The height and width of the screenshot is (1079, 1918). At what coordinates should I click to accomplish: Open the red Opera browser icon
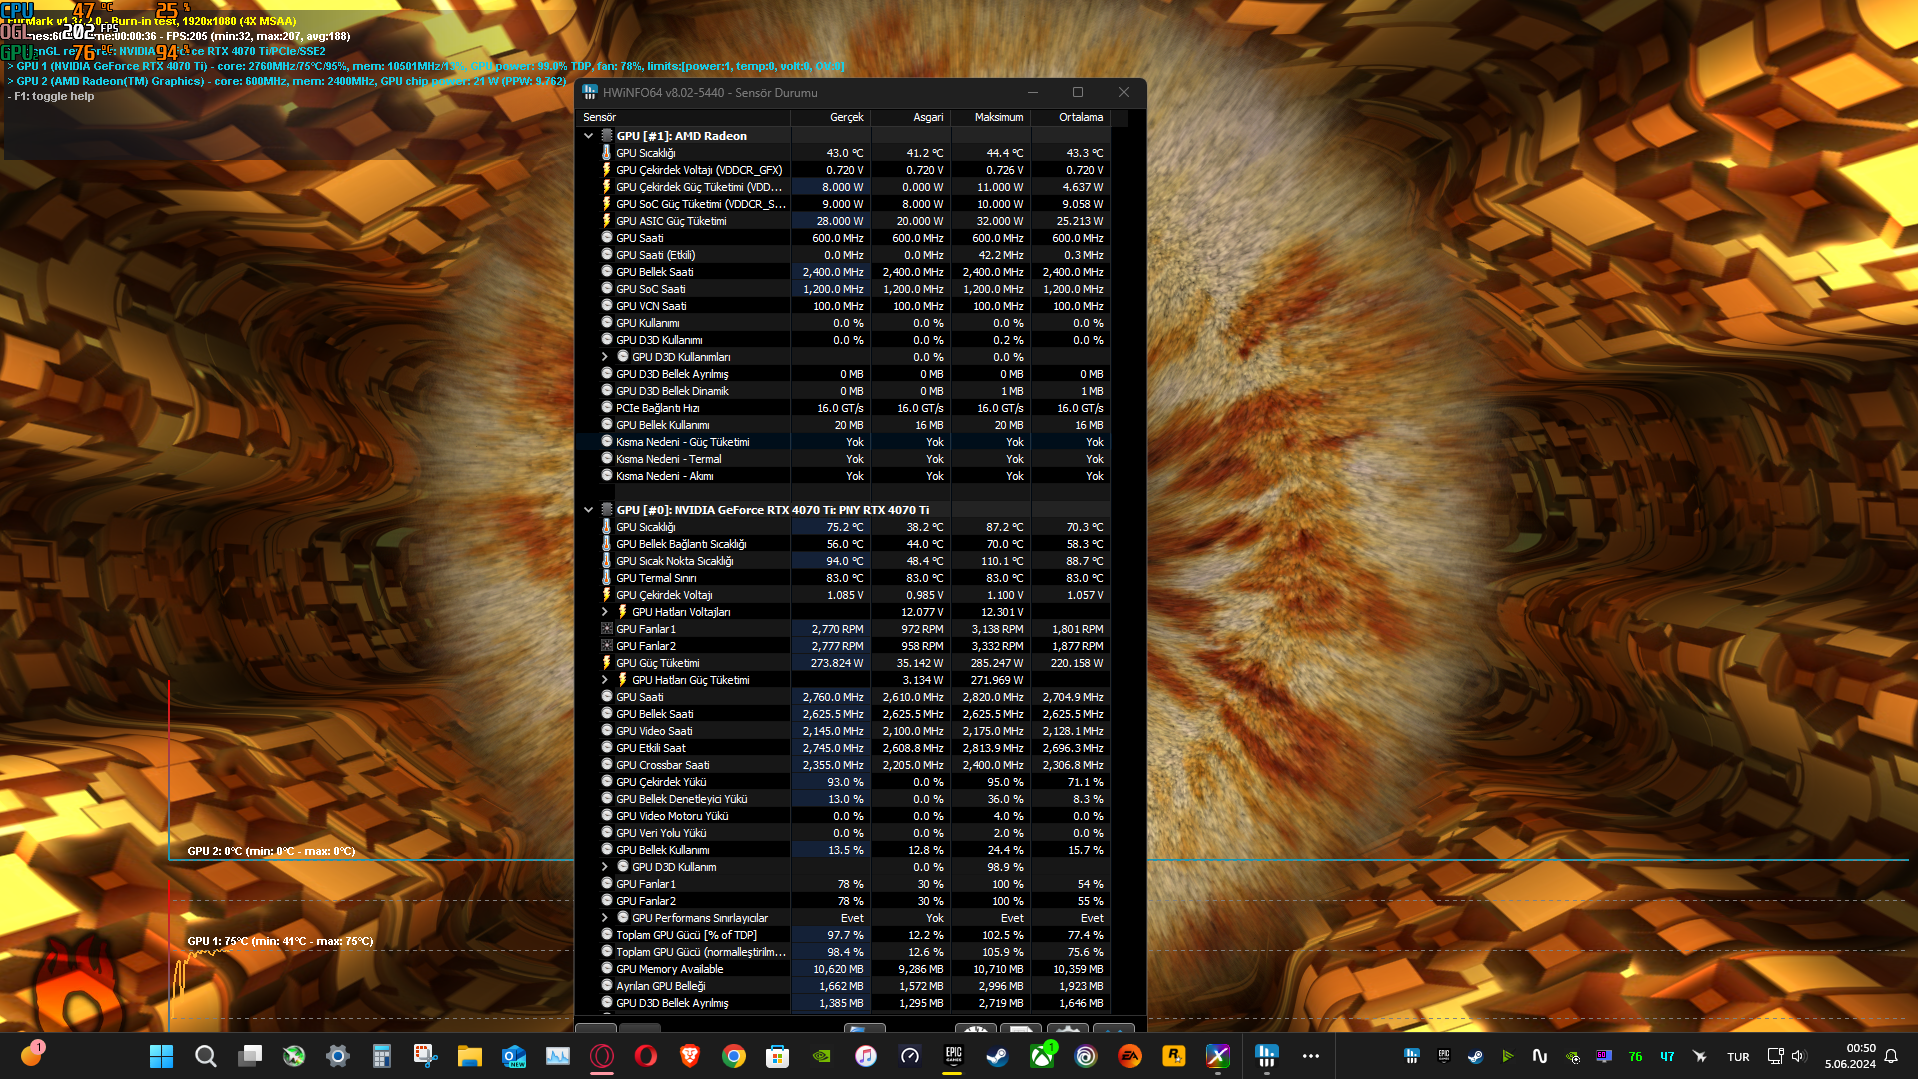tap(646, 1056)
